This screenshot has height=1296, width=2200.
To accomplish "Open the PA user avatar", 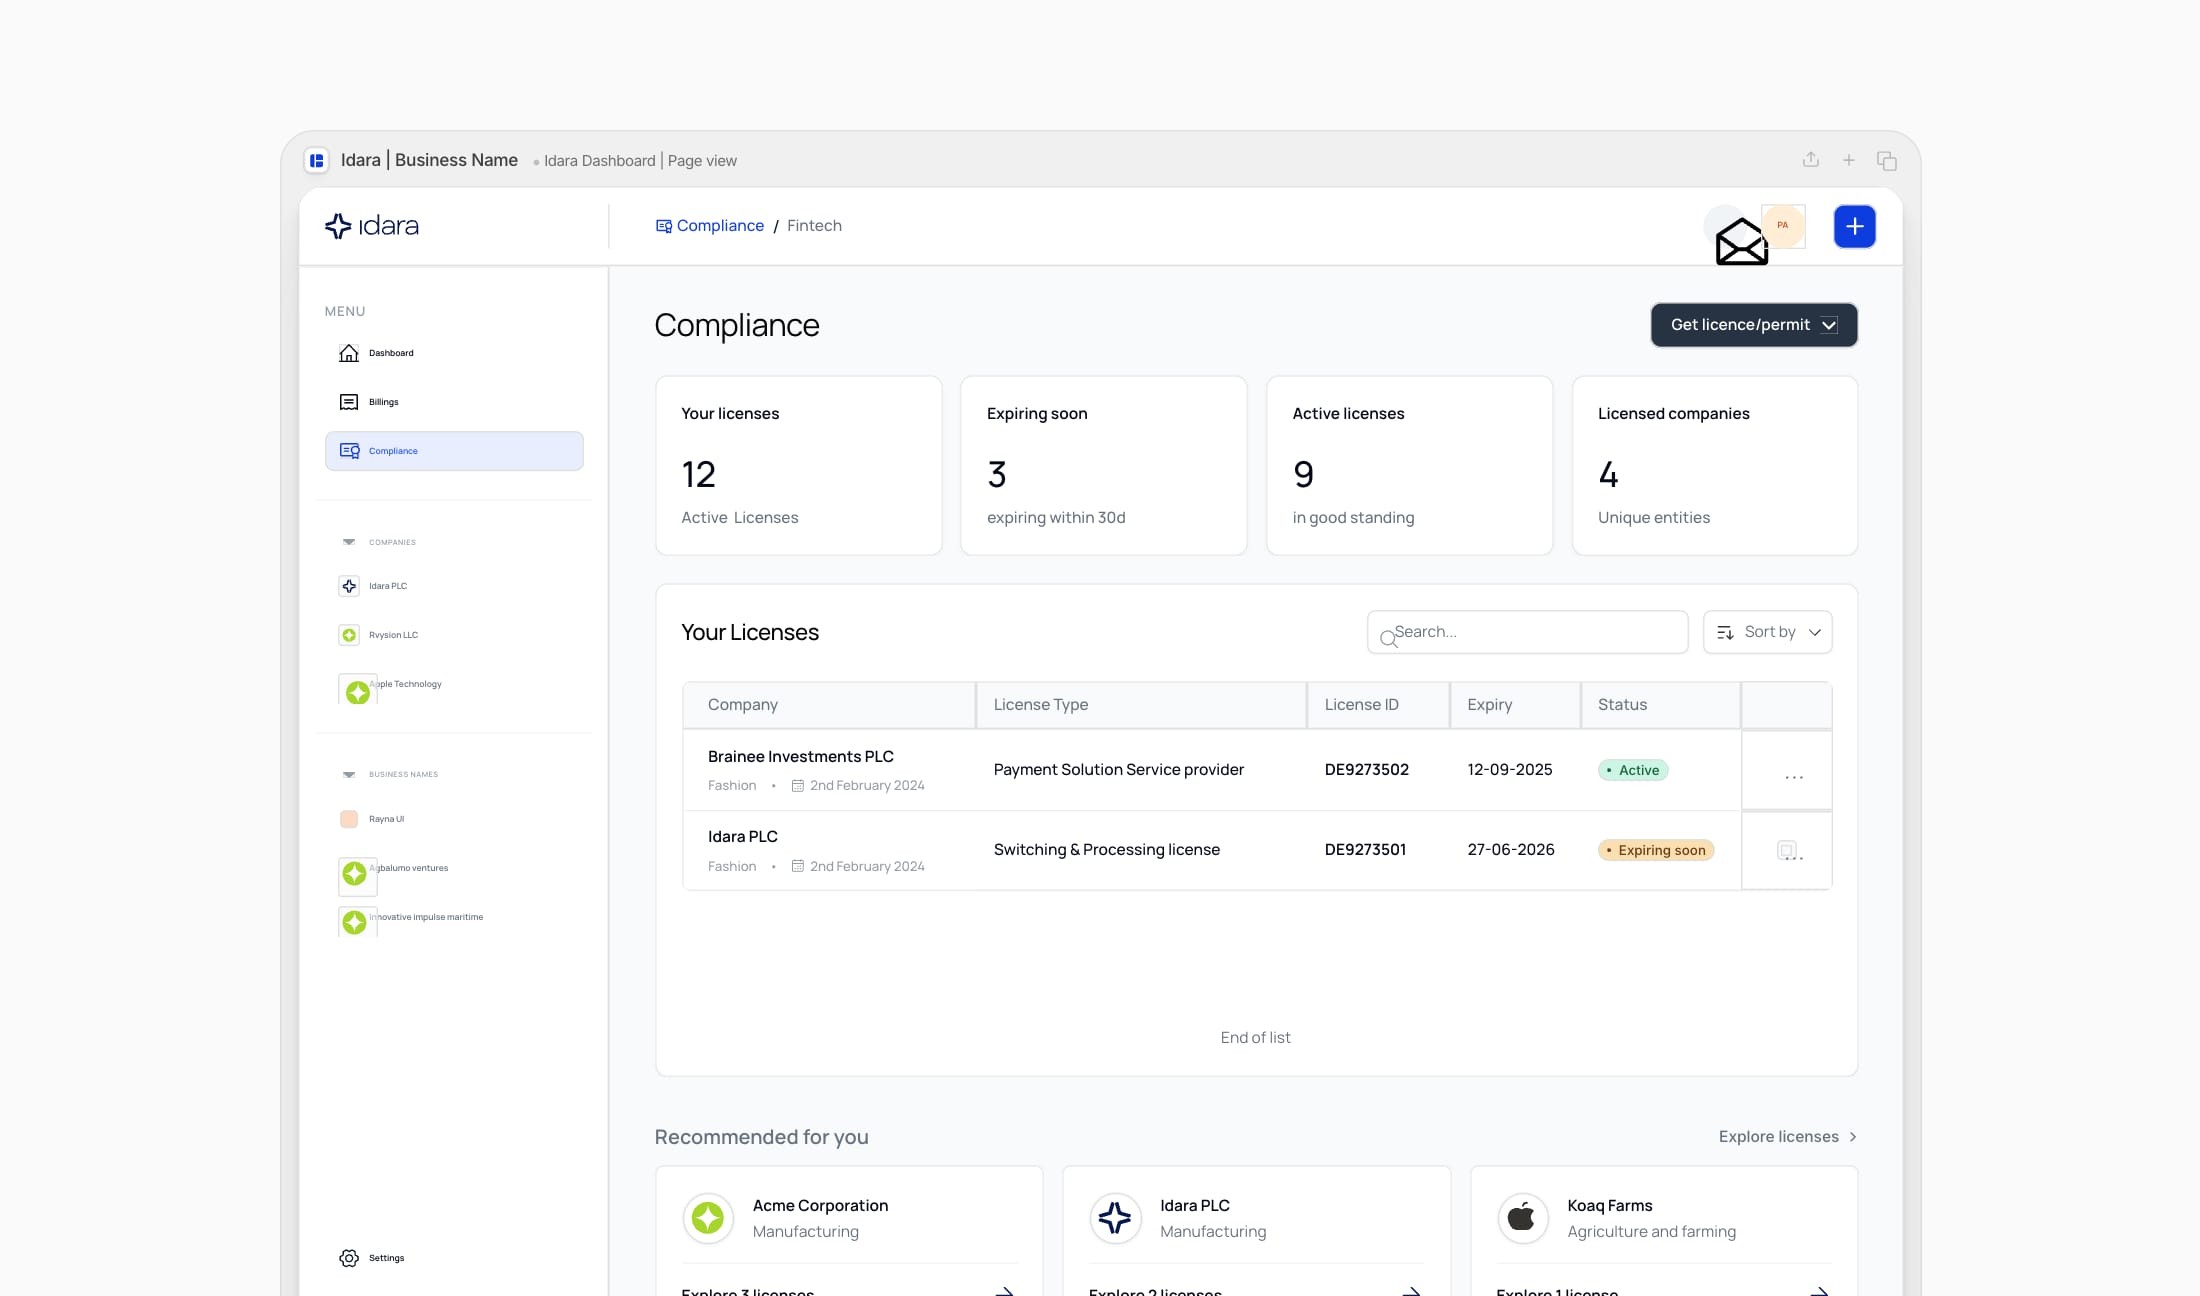I will (x=1782, y=226).
